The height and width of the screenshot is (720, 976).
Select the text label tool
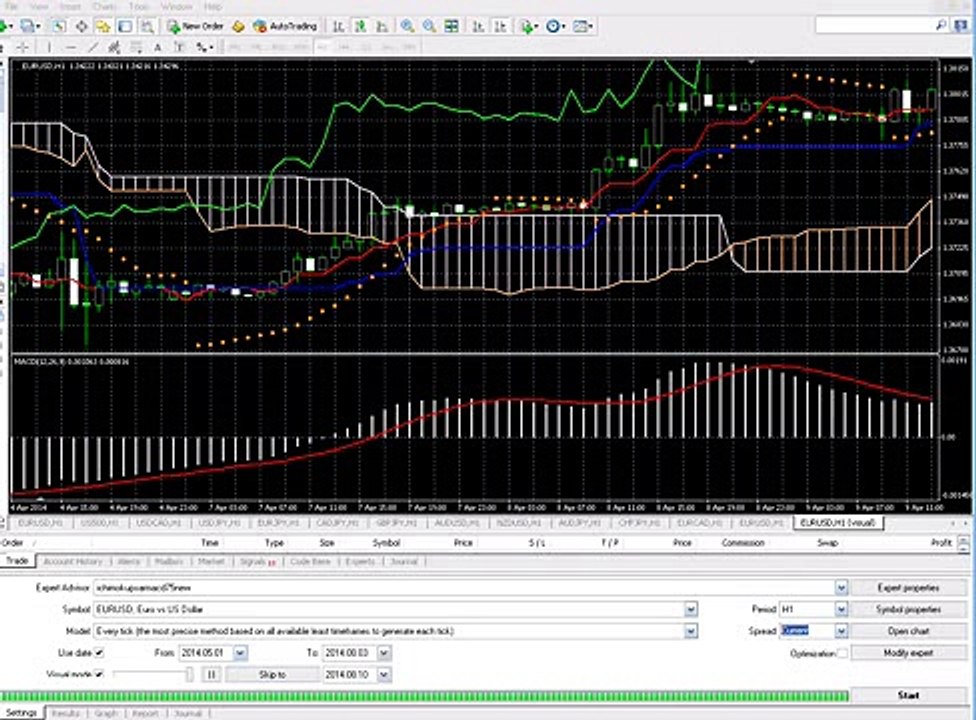[179, 47]
